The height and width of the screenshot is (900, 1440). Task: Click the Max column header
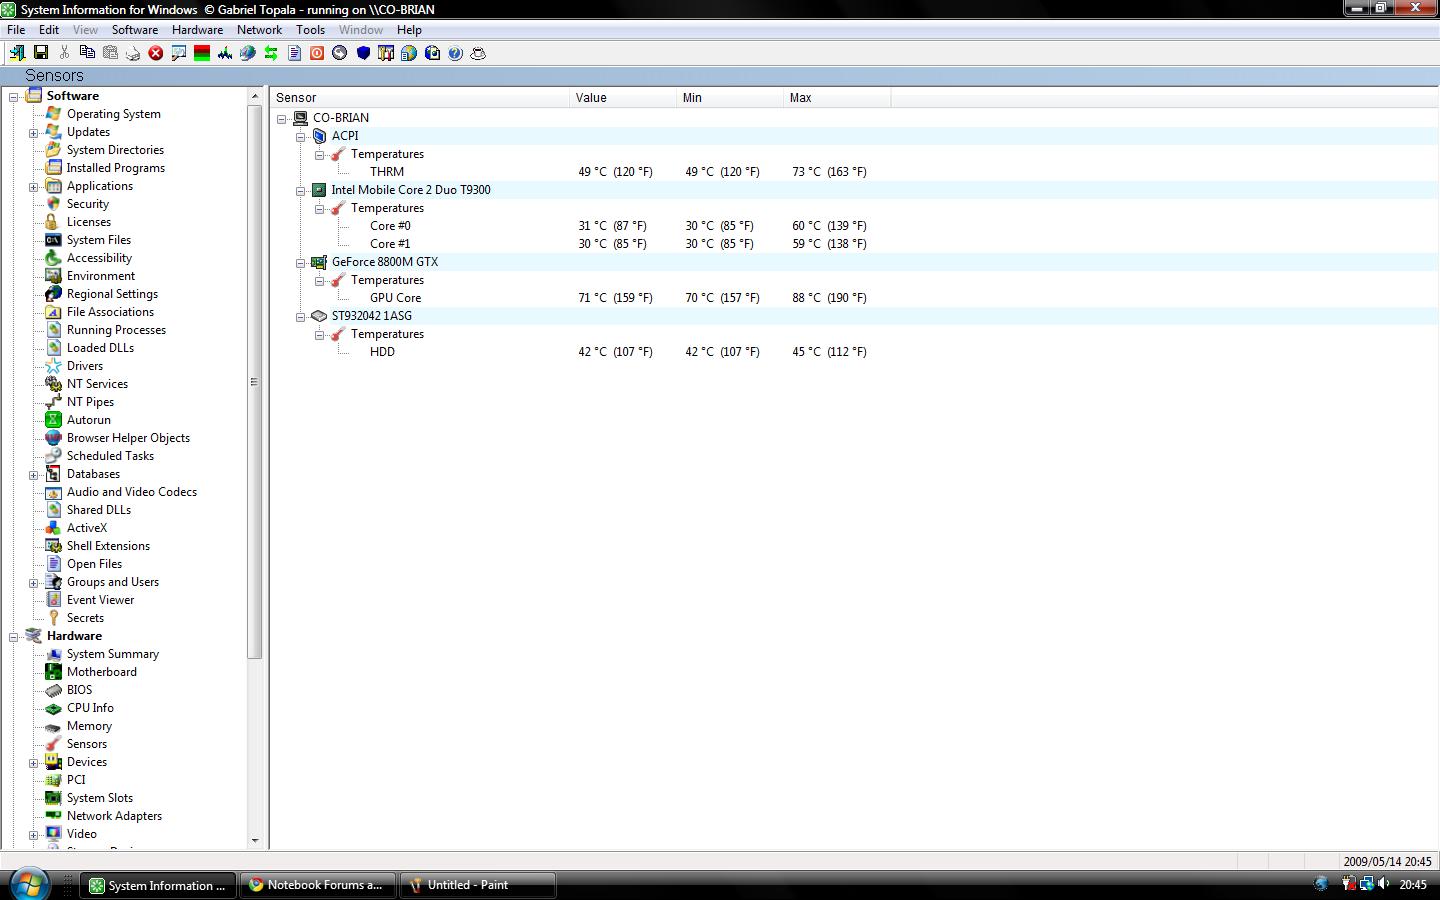838,97
